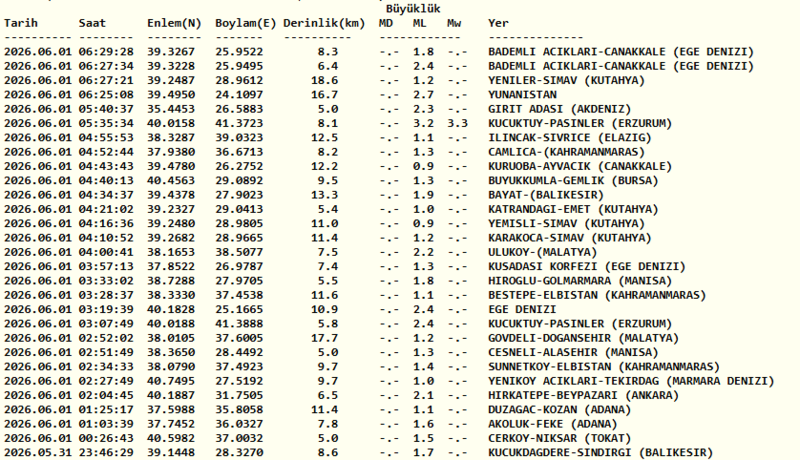The image size is (800, 460).
Task: Click longitude value 31.7505
Action: (239, 395)
